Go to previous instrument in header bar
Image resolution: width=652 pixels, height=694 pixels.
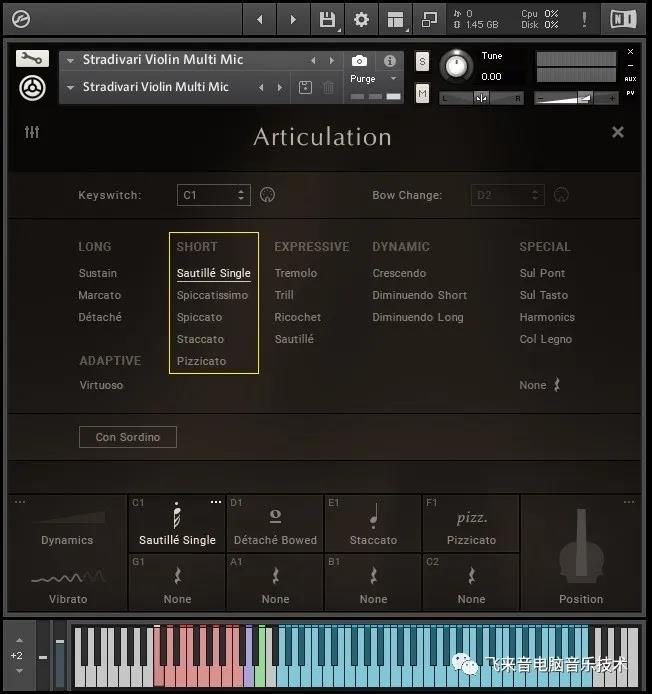[260, 19]
